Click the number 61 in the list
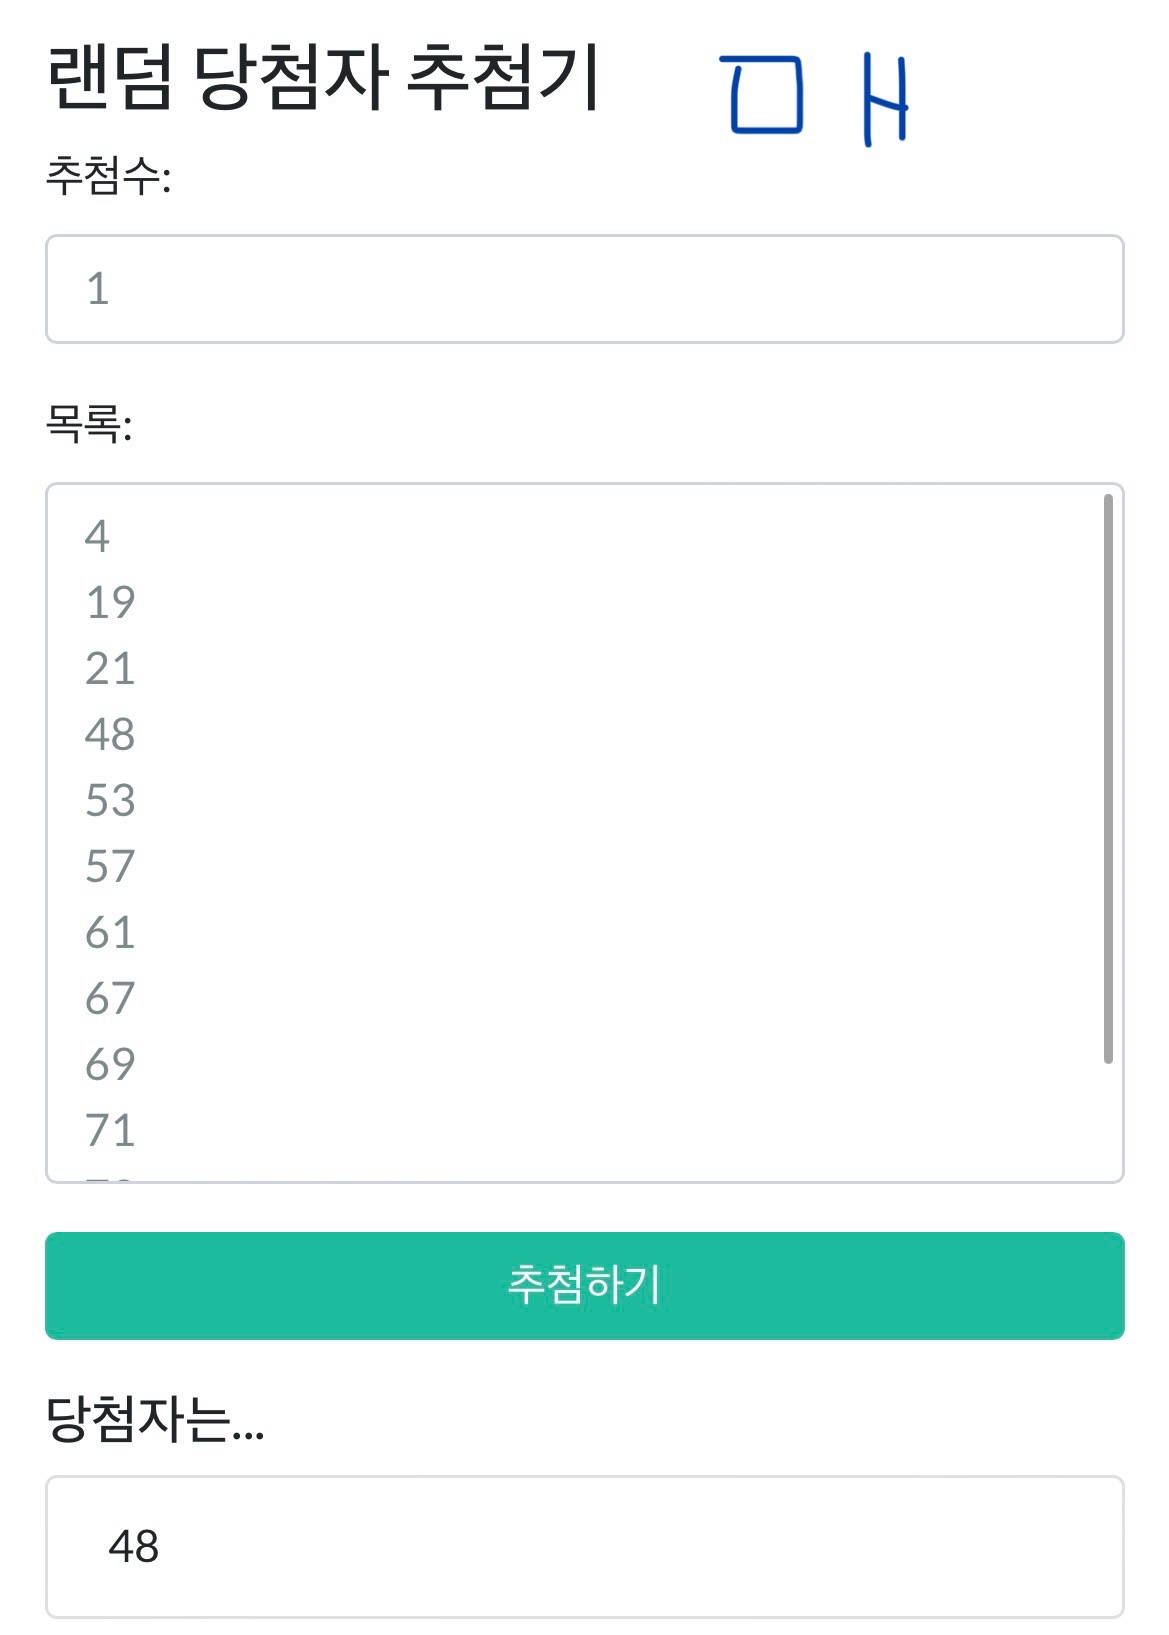This screenshot has width=1169, height=1635. (110, 933)
